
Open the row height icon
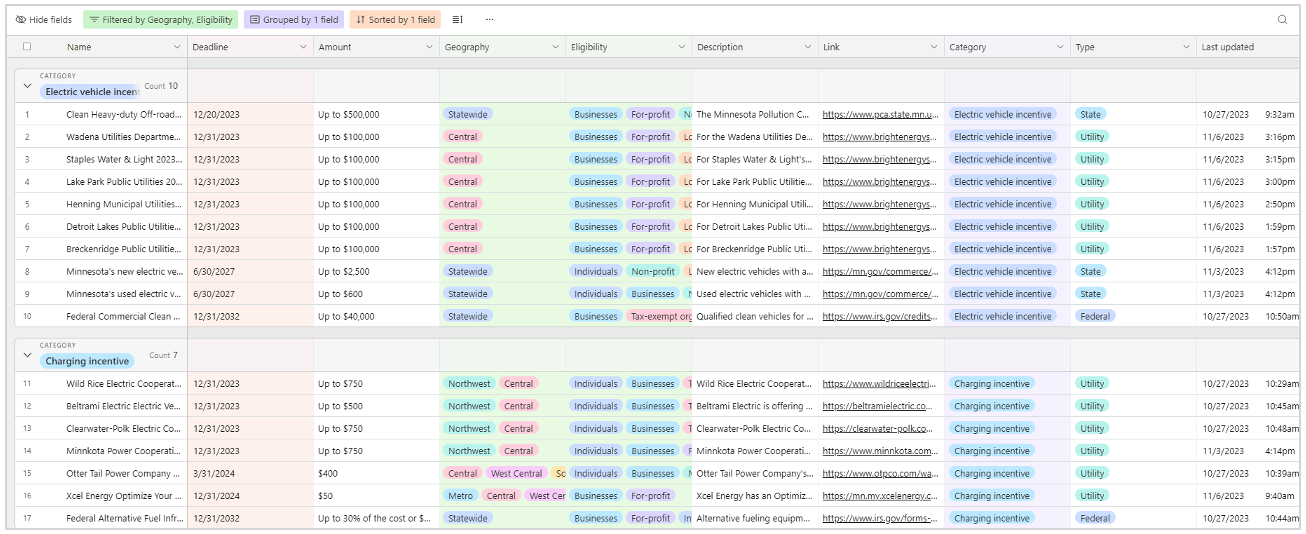tap(457, 19)
